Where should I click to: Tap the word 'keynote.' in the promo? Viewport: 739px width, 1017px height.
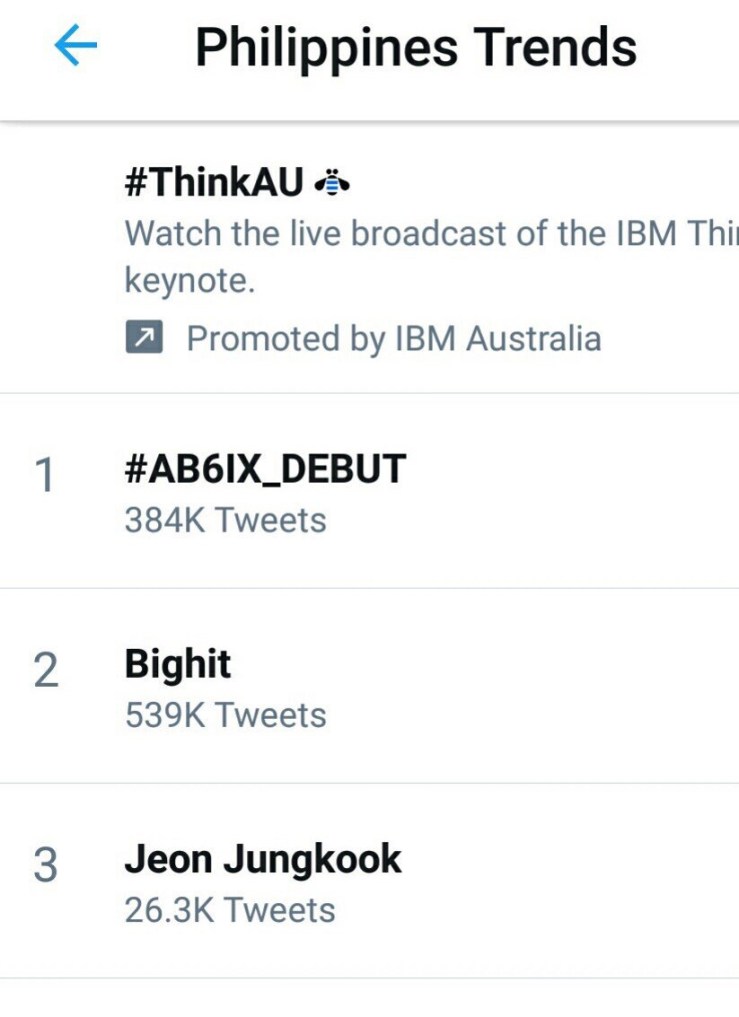pos(190,281)
